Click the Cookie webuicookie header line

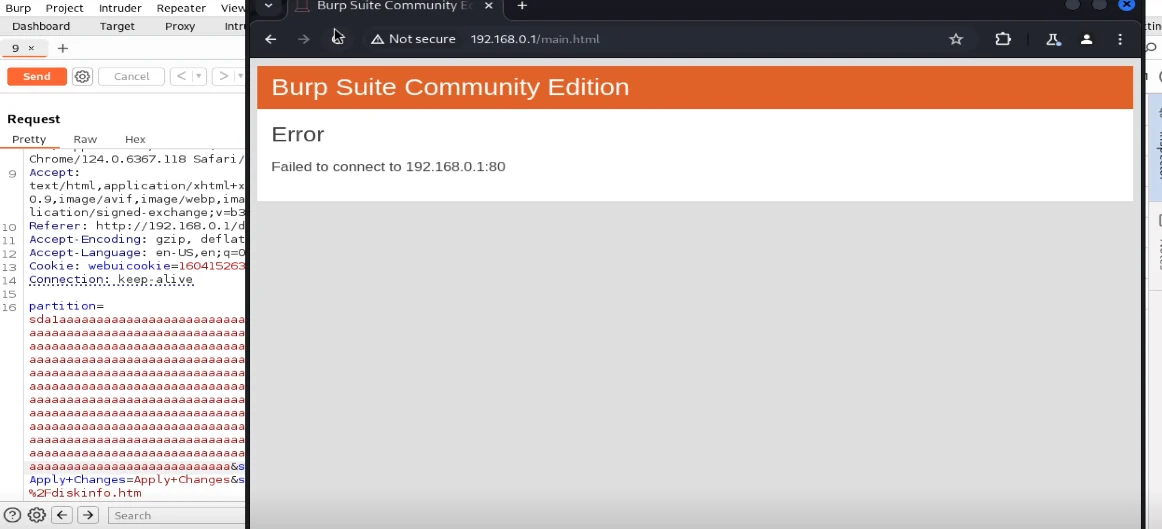point(136,266)
